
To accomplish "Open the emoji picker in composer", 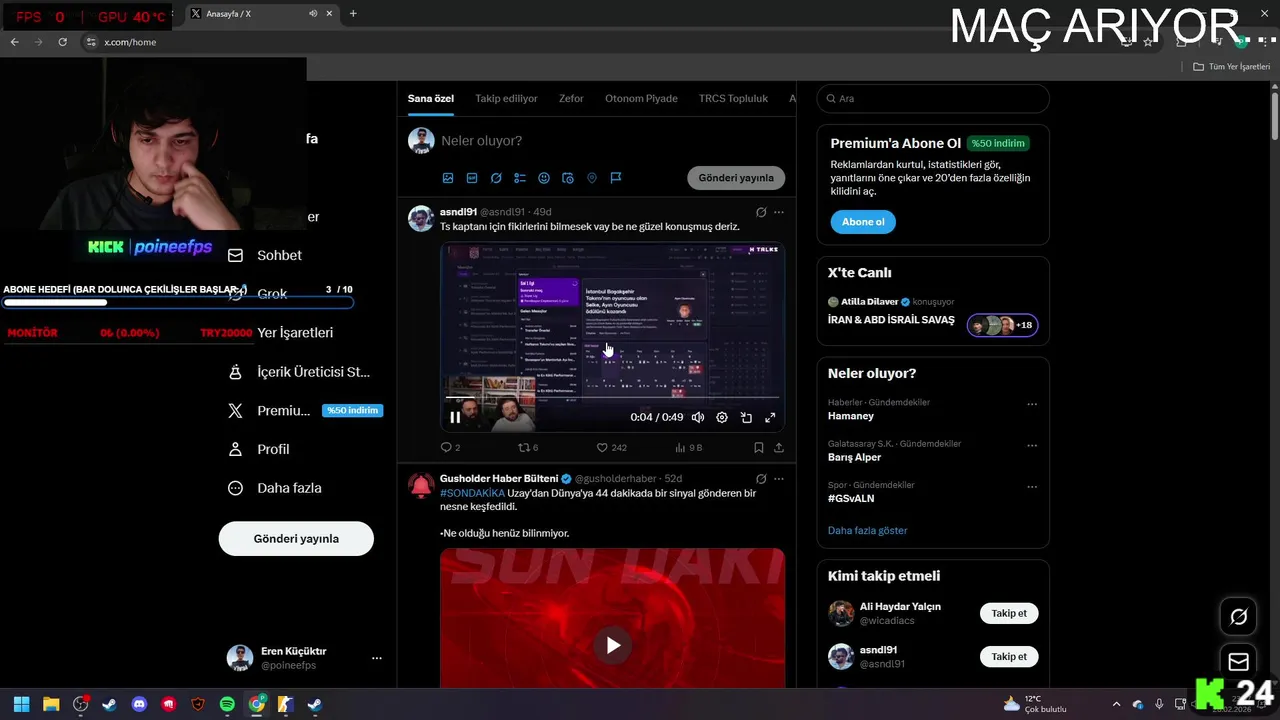I will (x=544, y=178).
